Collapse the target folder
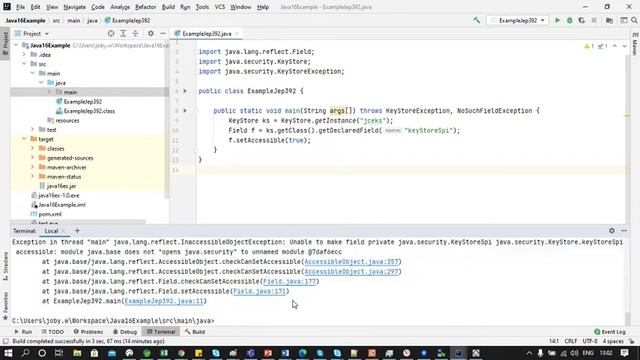Viewport: 640px width, 360px height. 24,139
